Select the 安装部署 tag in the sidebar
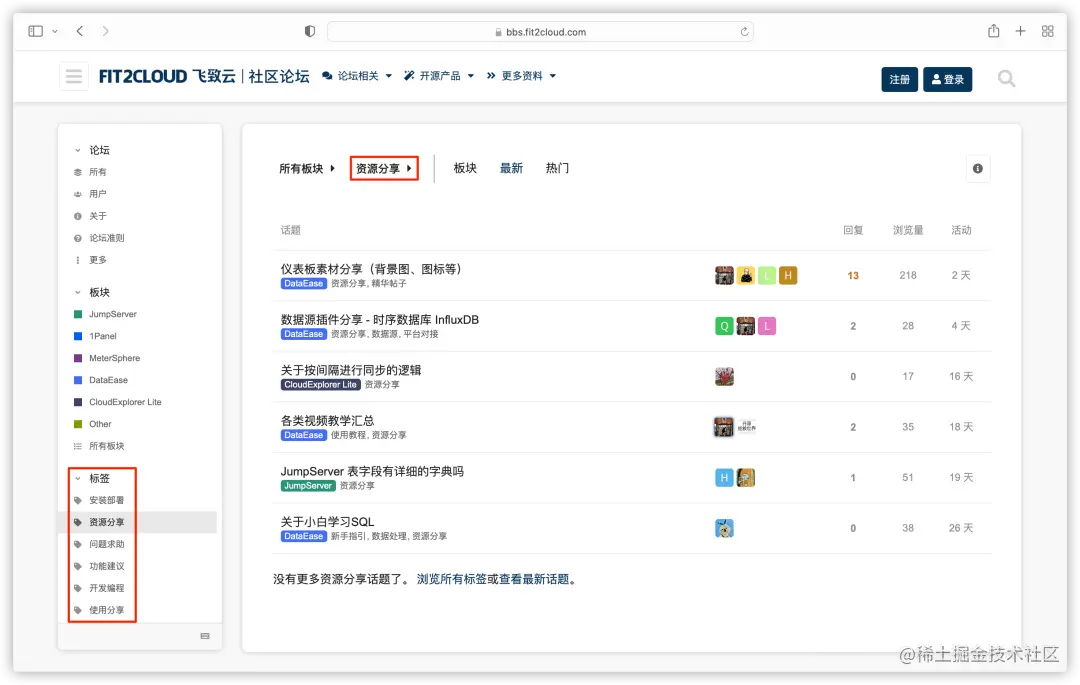1080x685 pixels. coord(105,499)
